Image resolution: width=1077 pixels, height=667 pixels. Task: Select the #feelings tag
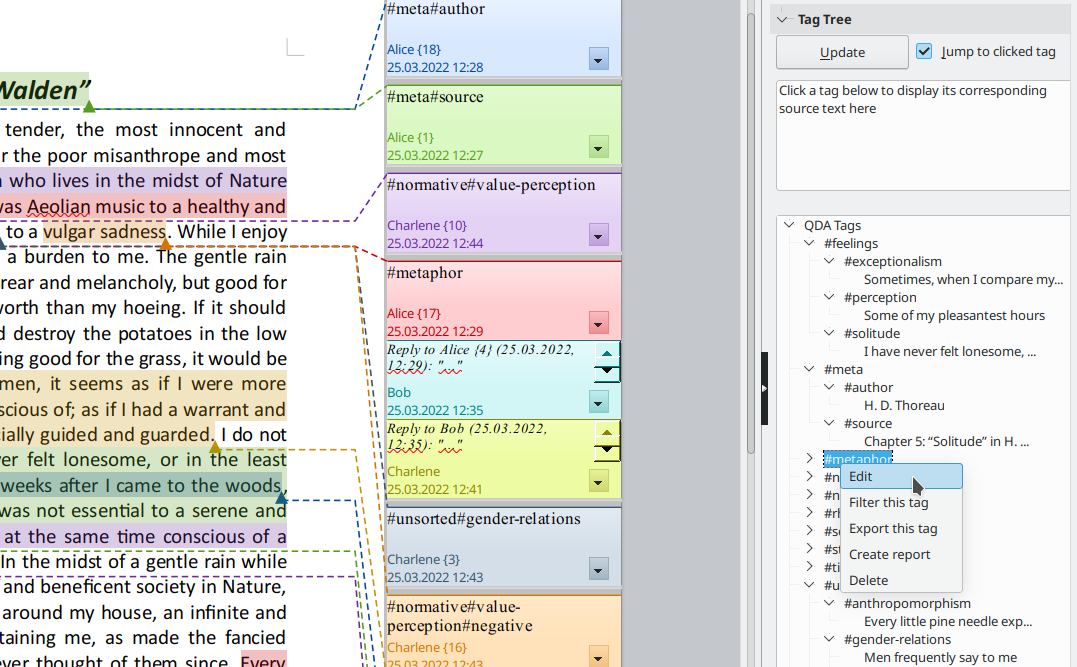click(x=851, y=243)
